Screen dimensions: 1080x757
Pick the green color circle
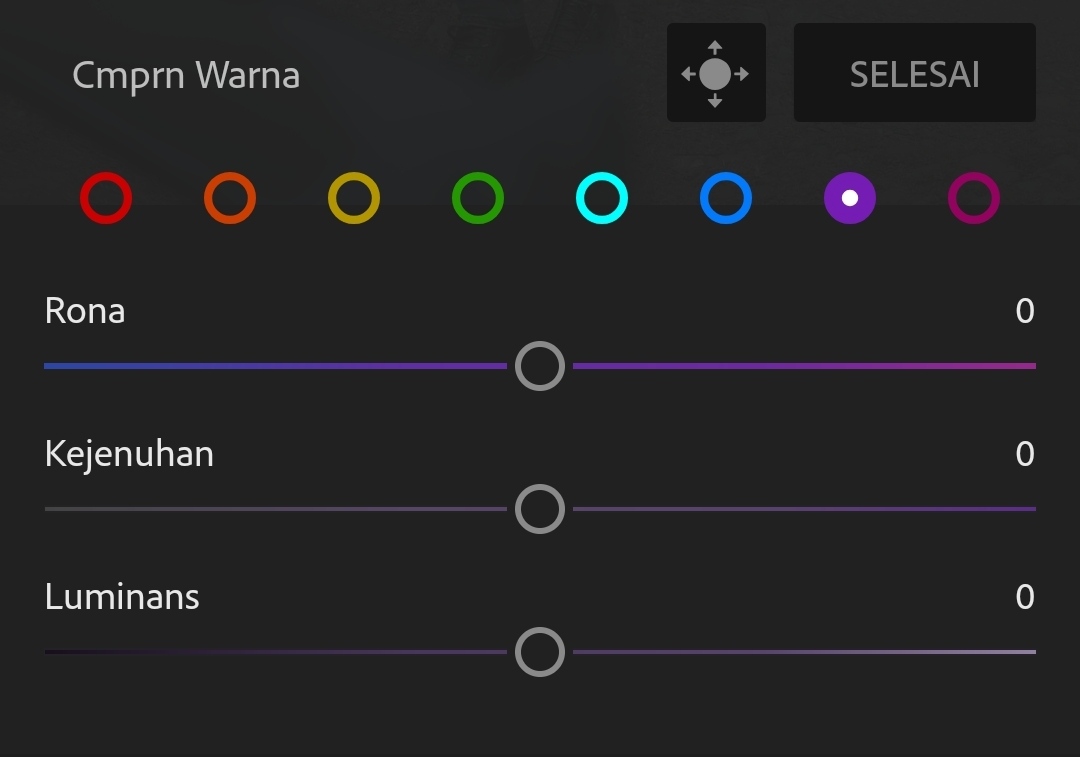[478, 198]
